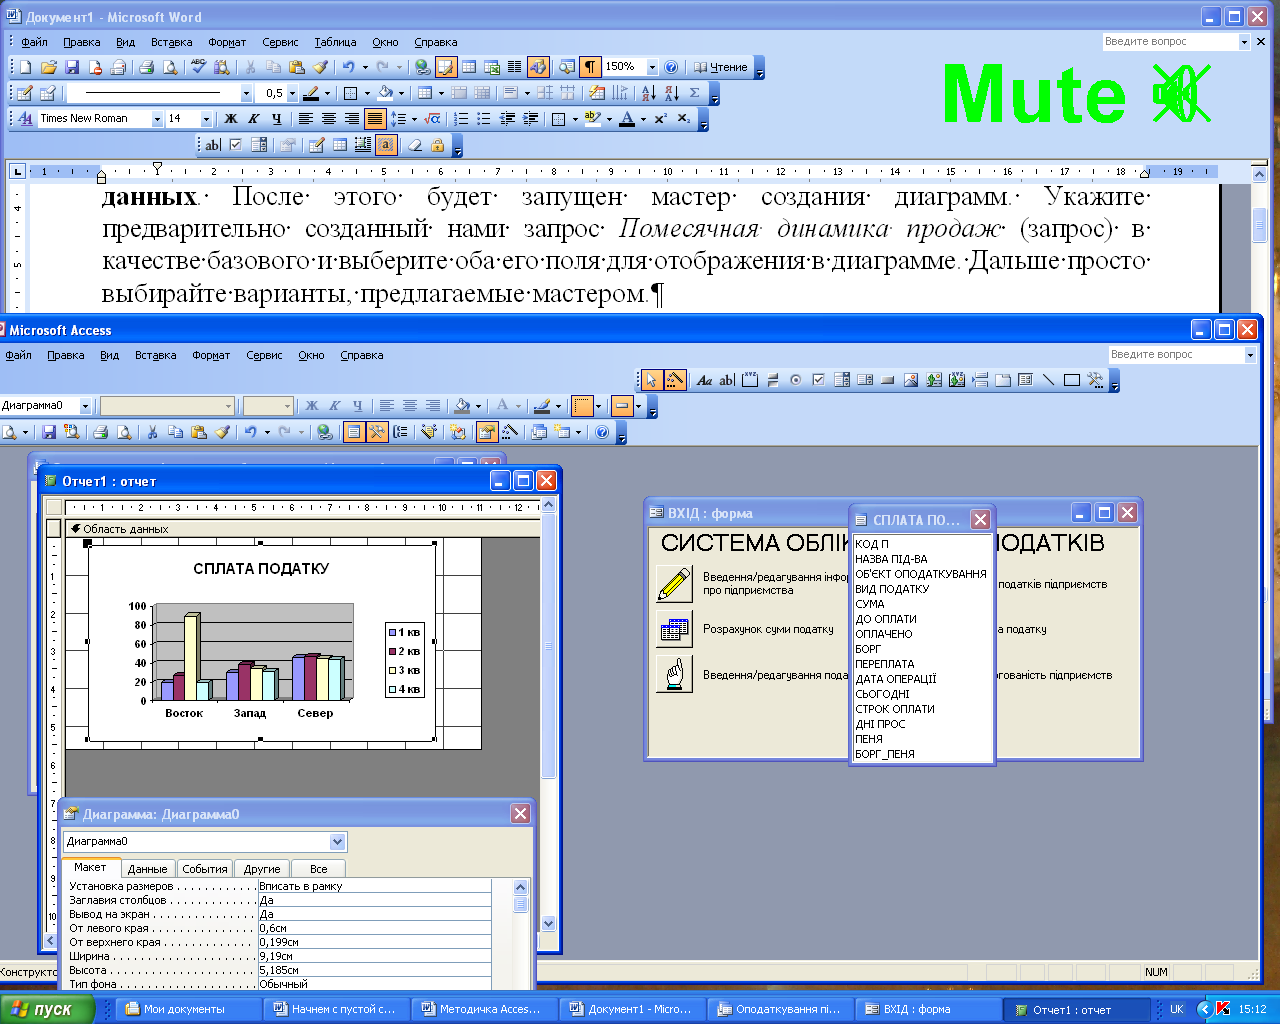Click UK language indicator in tray
This screenshot has height=1024, width=1280.
click(1177, 1009)
